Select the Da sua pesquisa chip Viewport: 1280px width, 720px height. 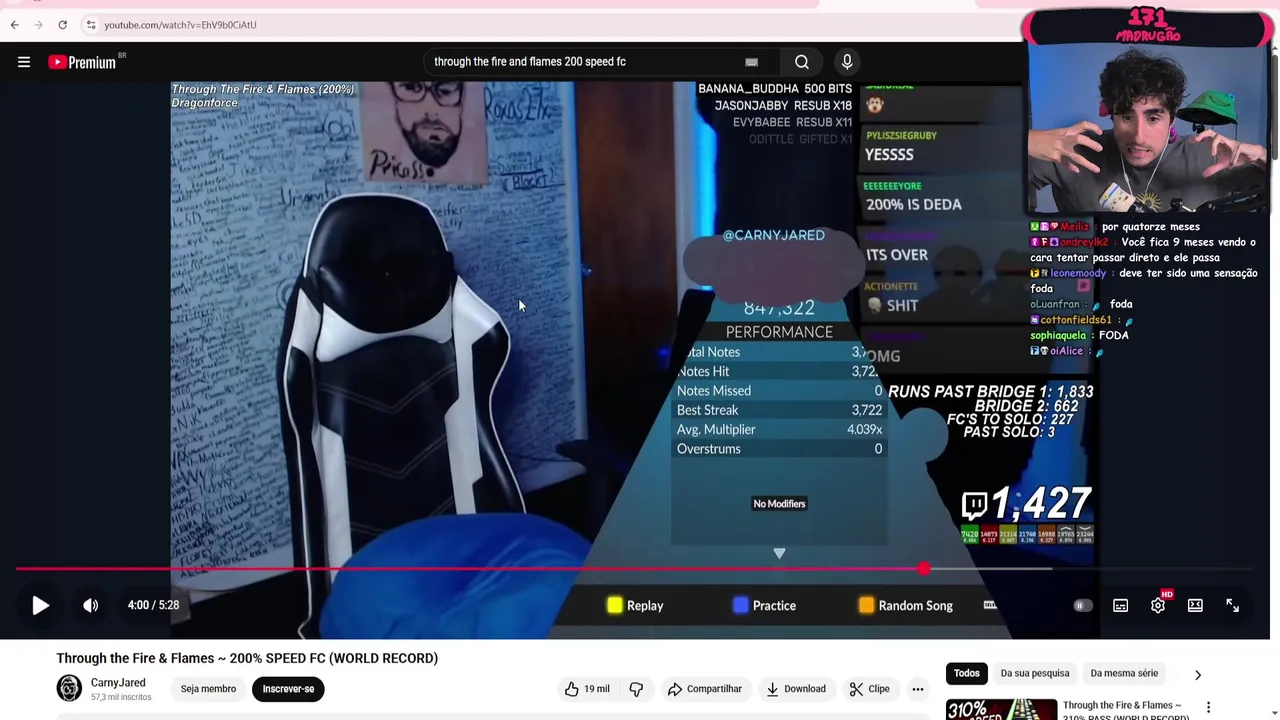(x=1035, y=673)
